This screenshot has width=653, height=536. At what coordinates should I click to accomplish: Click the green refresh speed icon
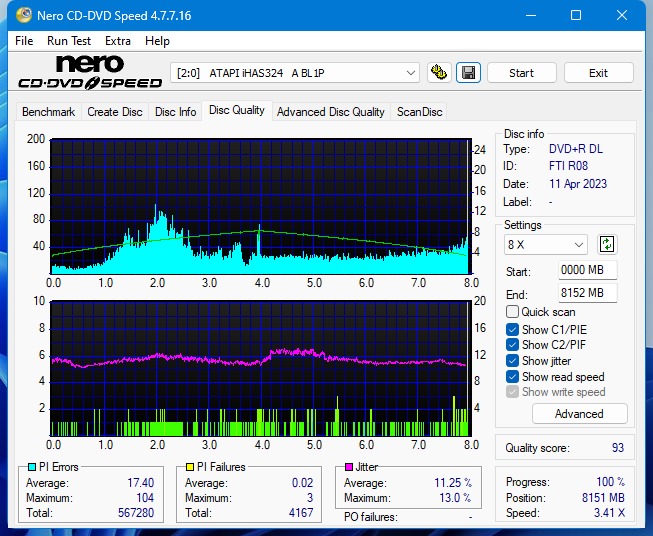tap(607, 244)
